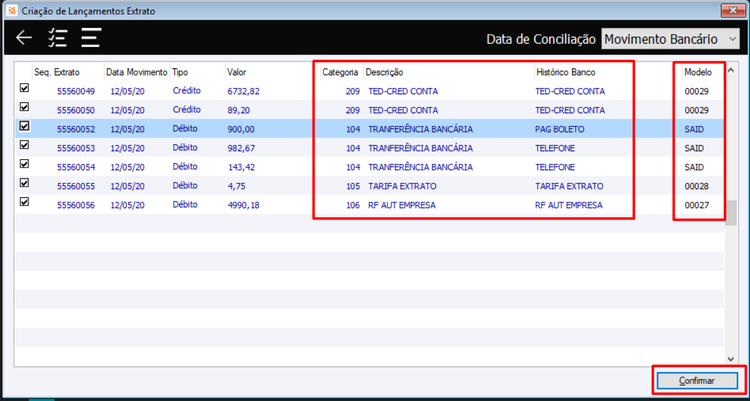Viewport: 750px width, 401px height.
Task: Click the Modelo column header
Action: 698,72
